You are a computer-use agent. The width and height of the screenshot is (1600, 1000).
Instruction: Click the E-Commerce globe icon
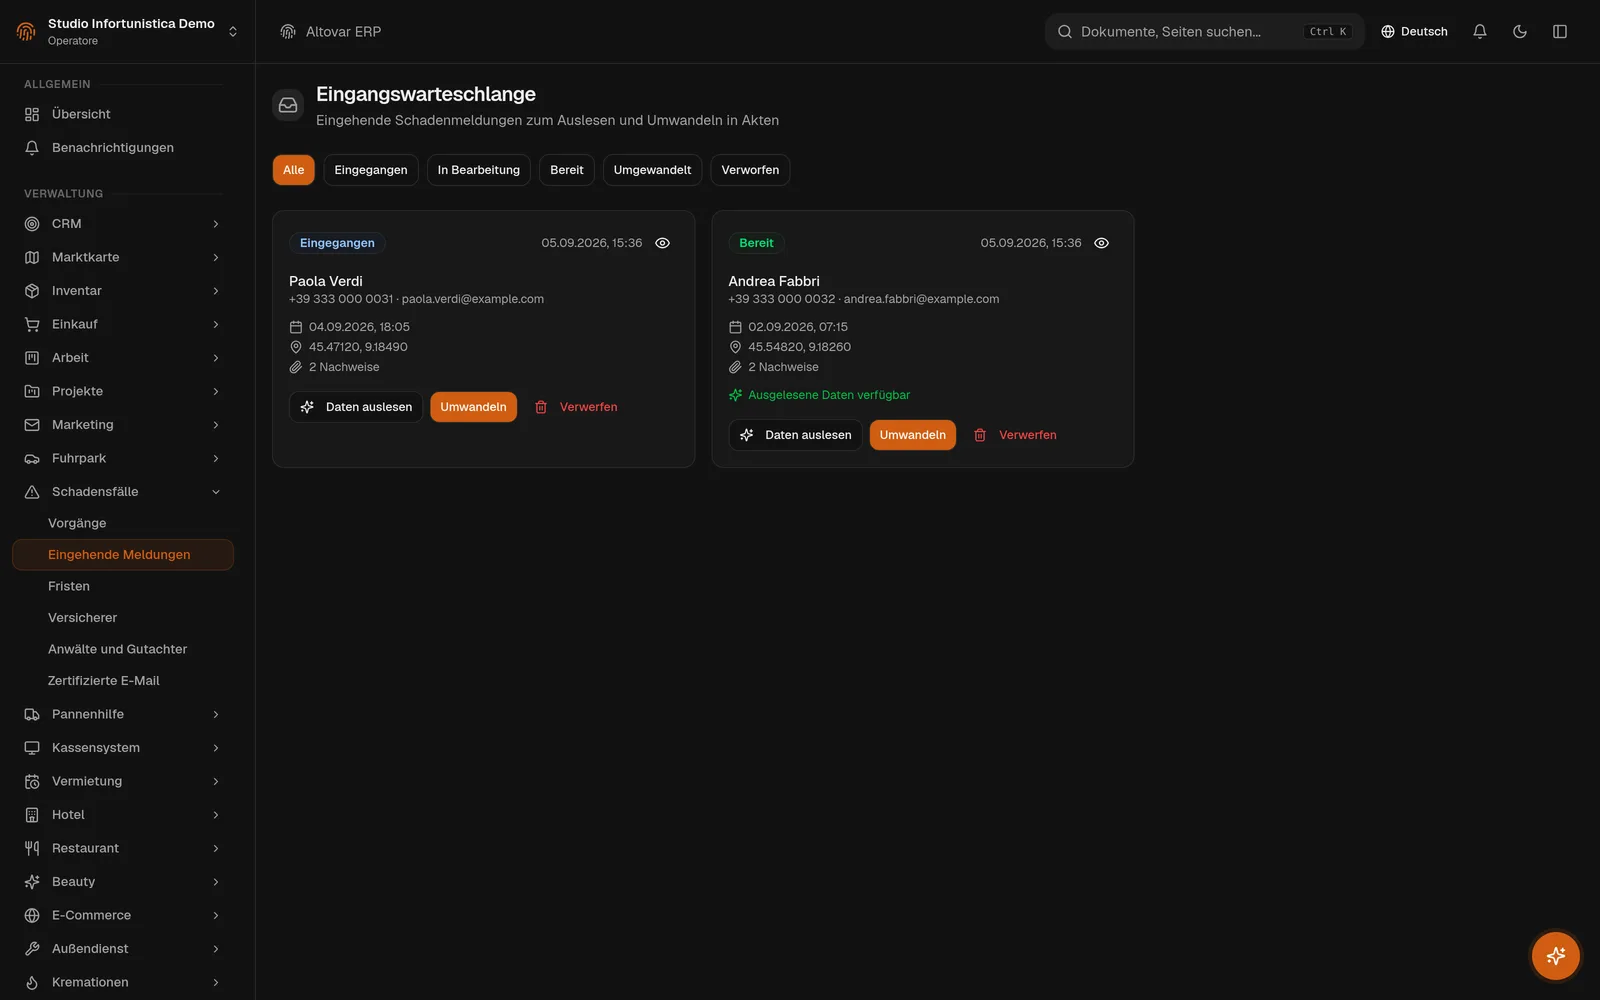tap(32, 915)
